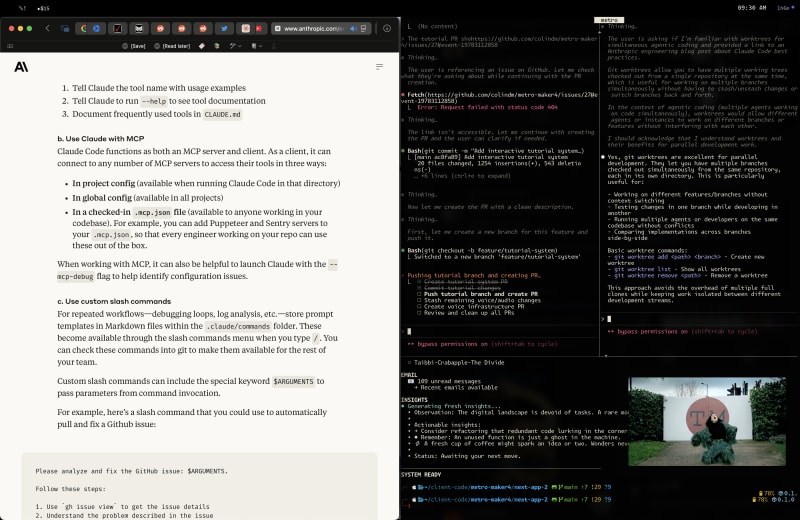This screenshot has height=520, width=800.
Task: Click 'bypass permissions on' in right pane
Action: pos(652,332)
